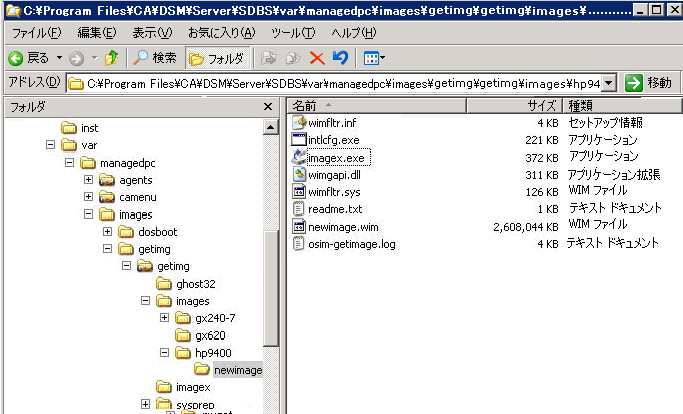Select the osim-getimage.log file icon
The image size is (683, 414).
click(299, 243)
